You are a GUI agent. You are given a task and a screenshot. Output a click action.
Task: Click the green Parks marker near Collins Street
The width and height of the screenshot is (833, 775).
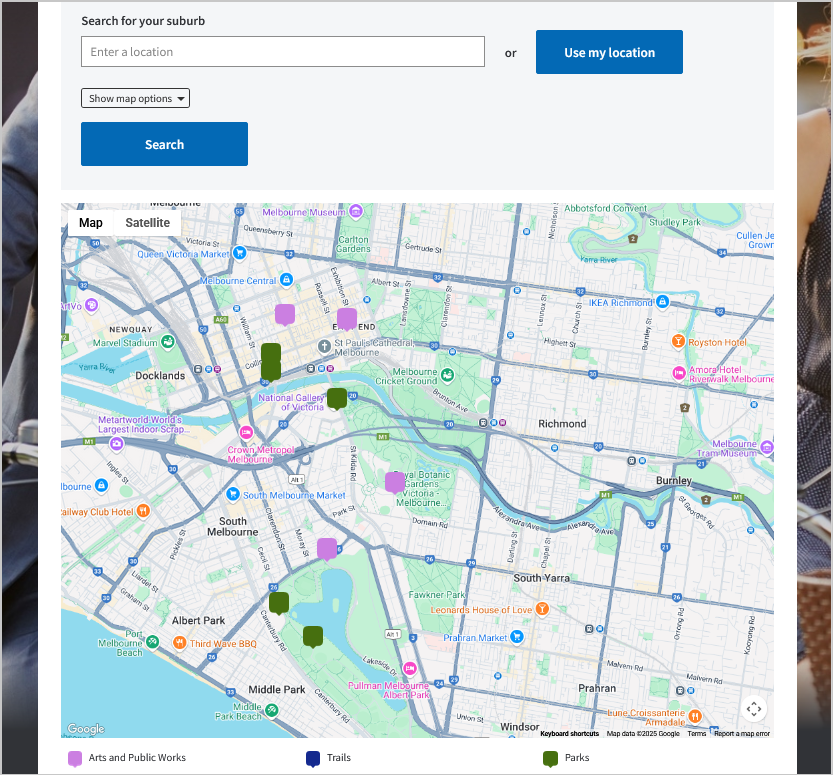(270, 360)
